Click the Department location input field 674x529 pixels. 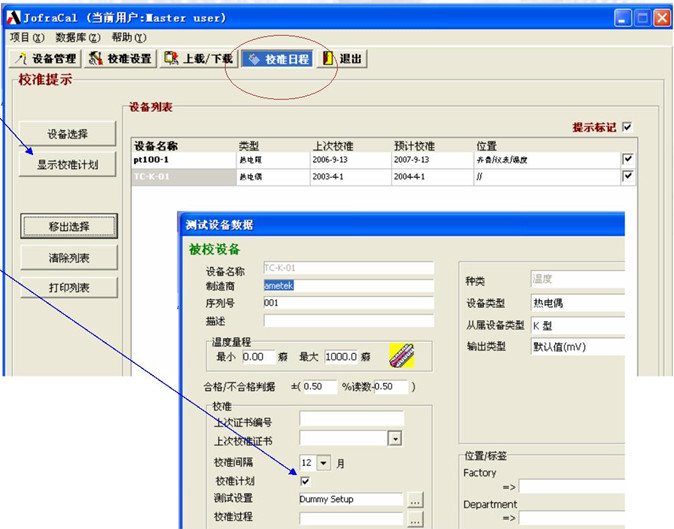point(572,518)
